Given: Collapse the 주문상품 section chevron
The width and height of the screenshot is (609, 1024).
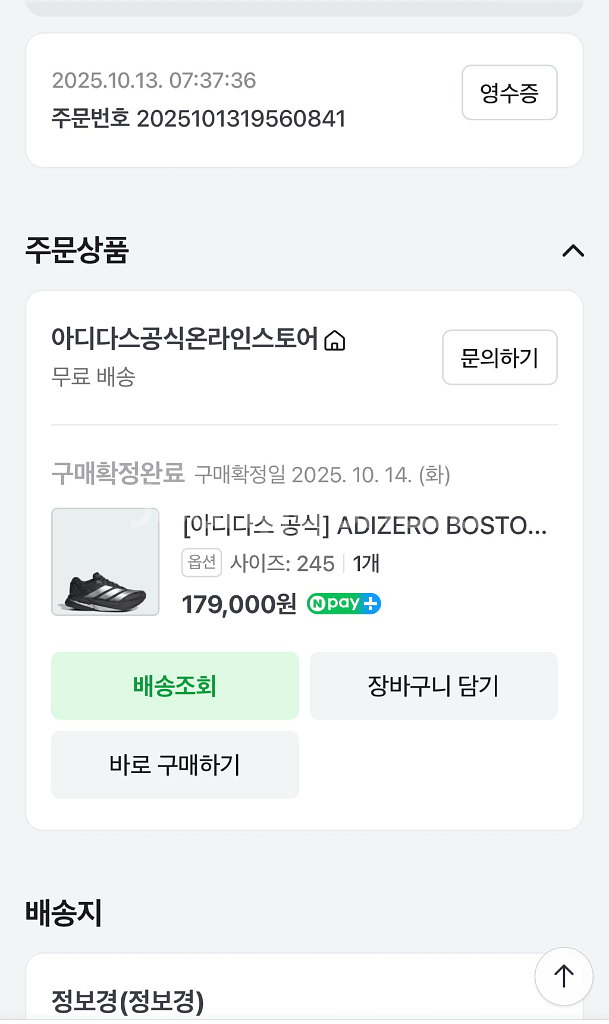Looking at the screenshot, I should tap(573, 250).
